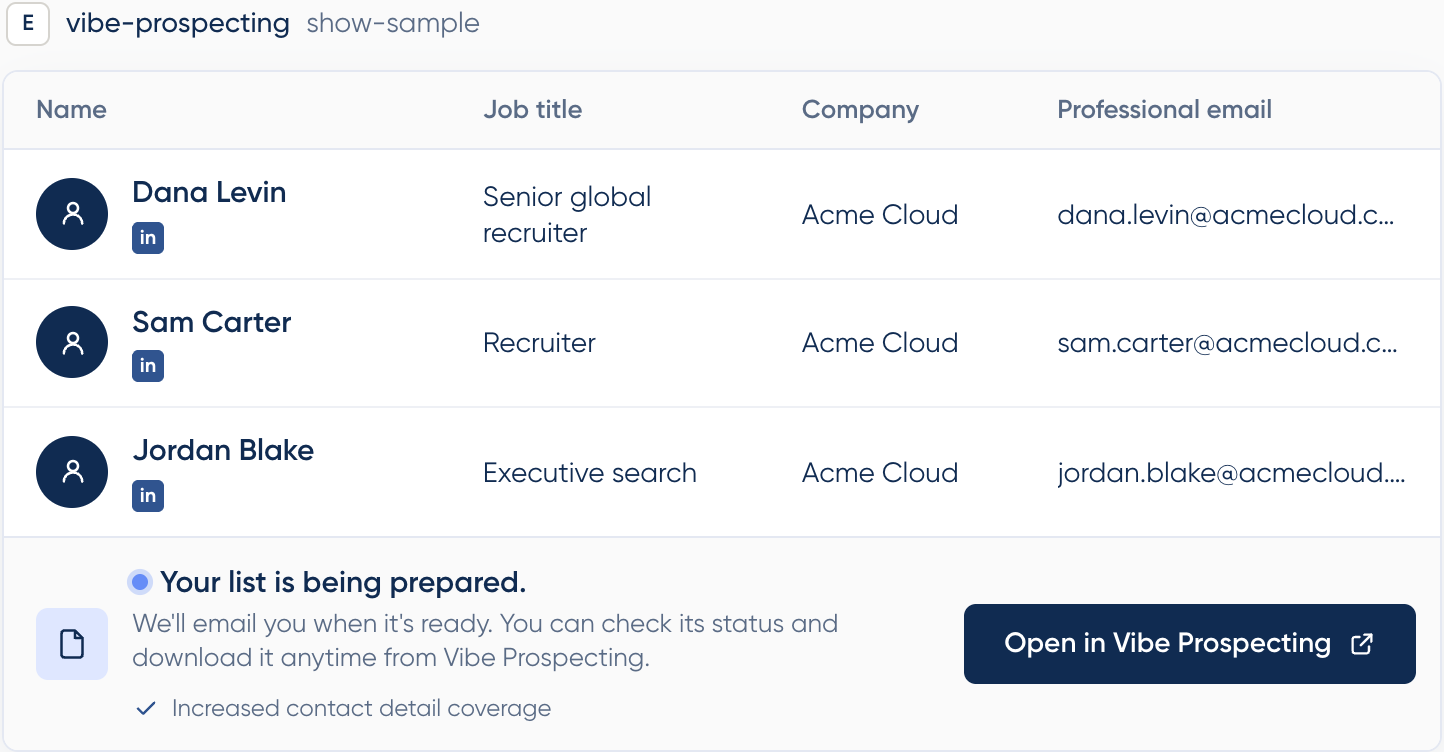
Task: Click Acme Cloud in Jordan Blake's row
Action: coord(880,473)
